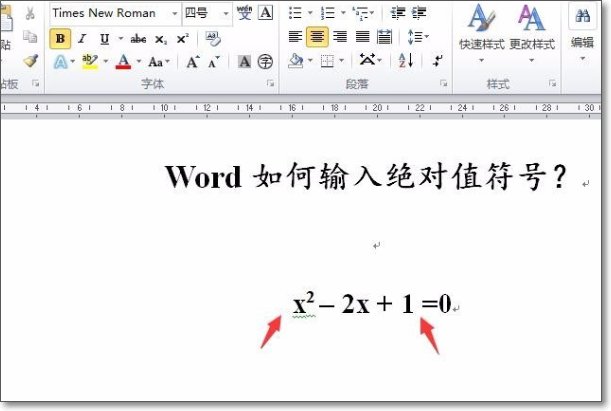611x411 pixels.
Task: Click Multilevel List icon
Action: point(360,13)
